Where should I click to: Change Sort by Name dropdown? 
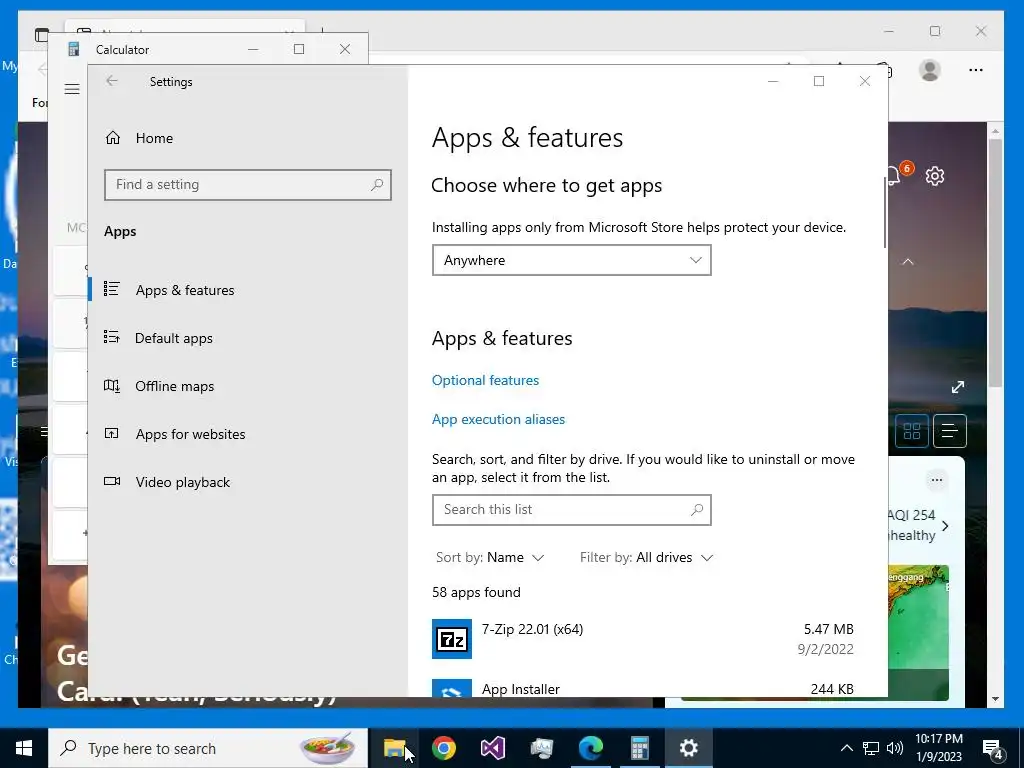coord(490,557)
